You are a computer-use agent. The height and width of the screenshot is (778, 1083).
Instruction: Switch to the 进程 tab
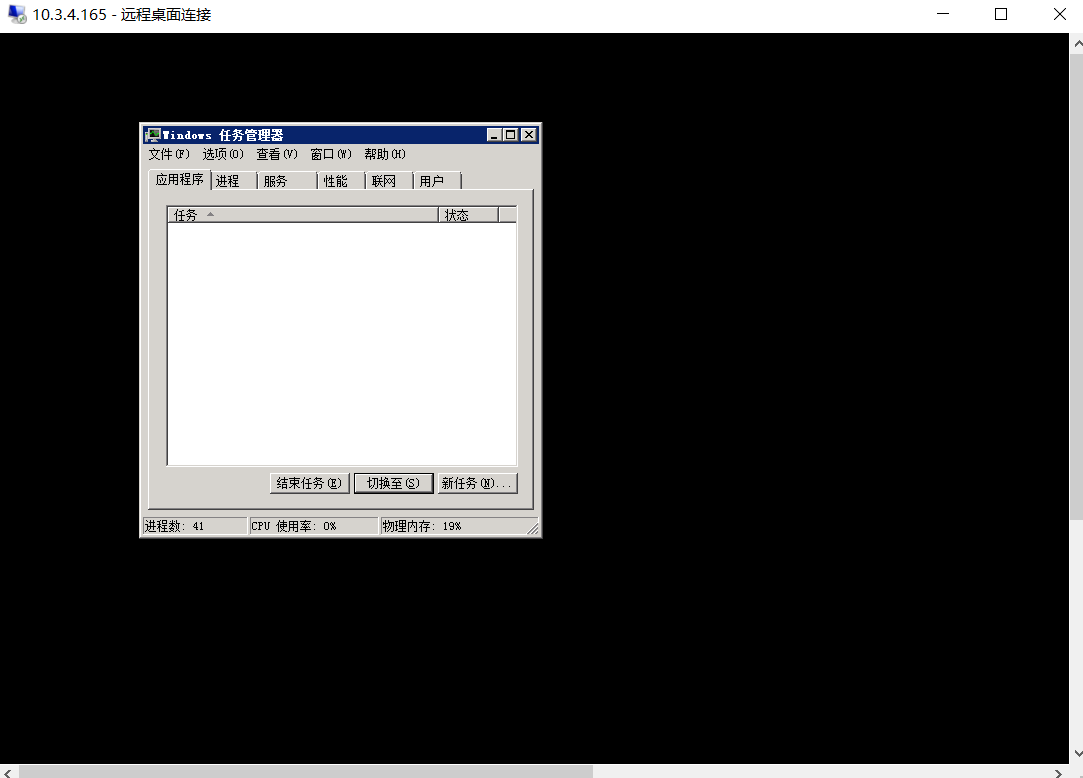point(228,181)
